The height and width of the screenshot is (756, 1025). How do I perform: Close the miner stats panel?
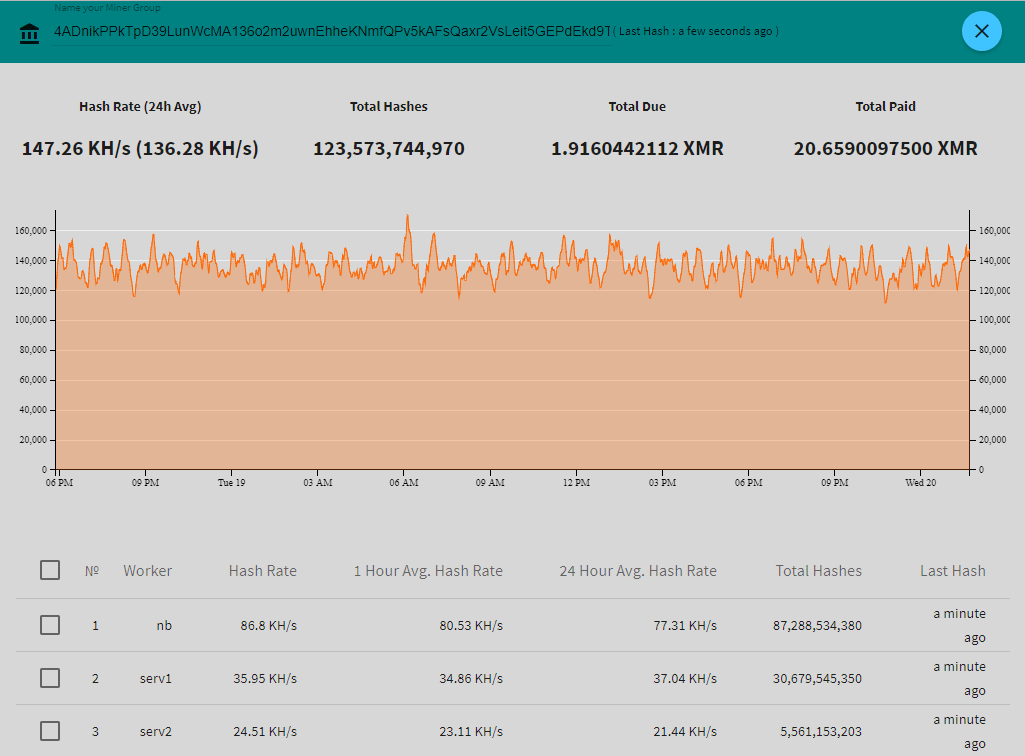click(981, 31)
